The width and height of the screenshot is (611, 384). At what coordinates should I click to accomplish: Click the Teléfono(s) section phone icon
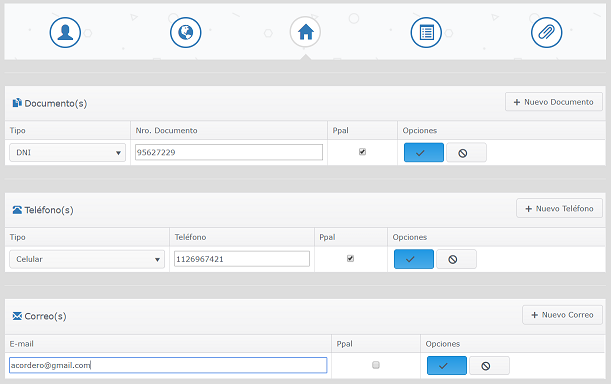pyautogui.click(x=17, y=210)
